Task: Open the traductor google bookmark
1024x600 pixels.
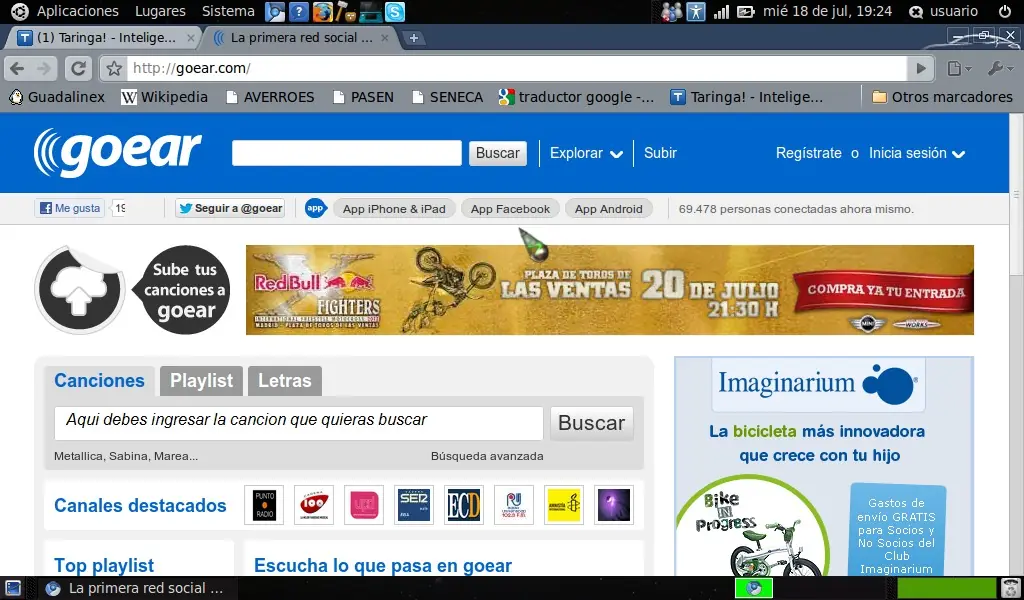Action: (576, 97)
